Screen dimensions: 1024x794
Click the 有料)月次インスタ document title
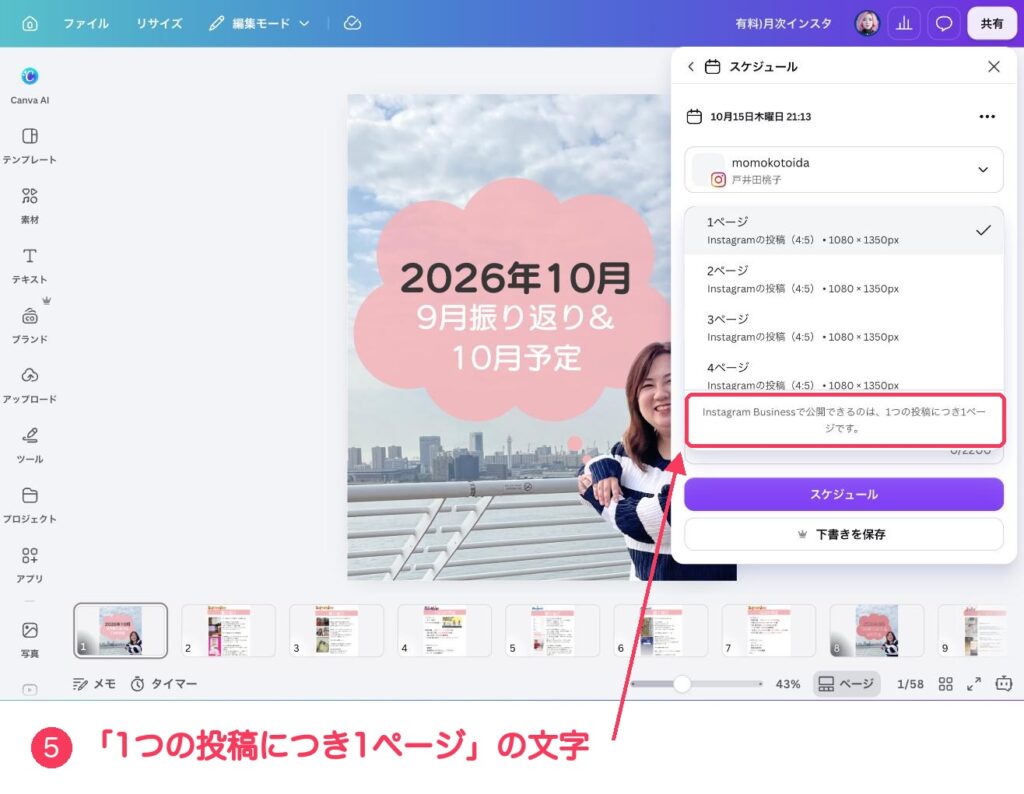coord(783,24)
